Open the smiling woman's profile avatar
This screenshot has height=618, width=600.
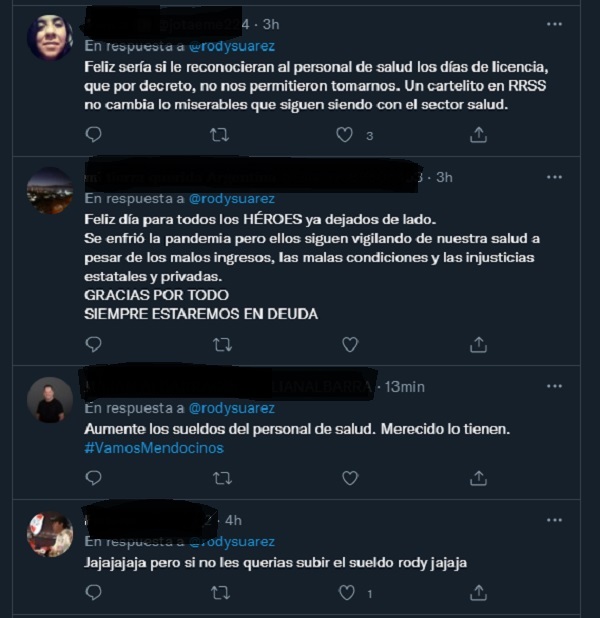(x=50, y=38)
